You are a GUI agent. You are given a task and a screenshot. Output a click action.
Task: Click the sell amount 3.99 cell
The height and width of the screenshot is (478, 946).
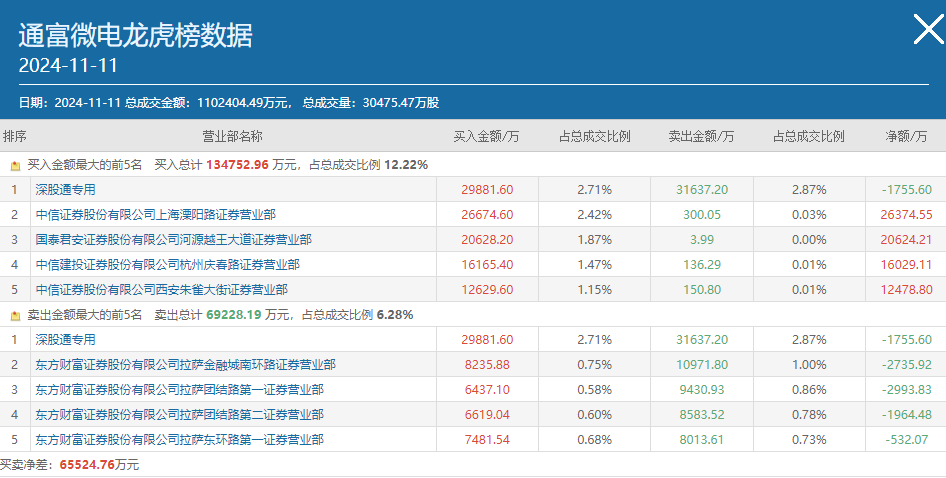(702, 240)
